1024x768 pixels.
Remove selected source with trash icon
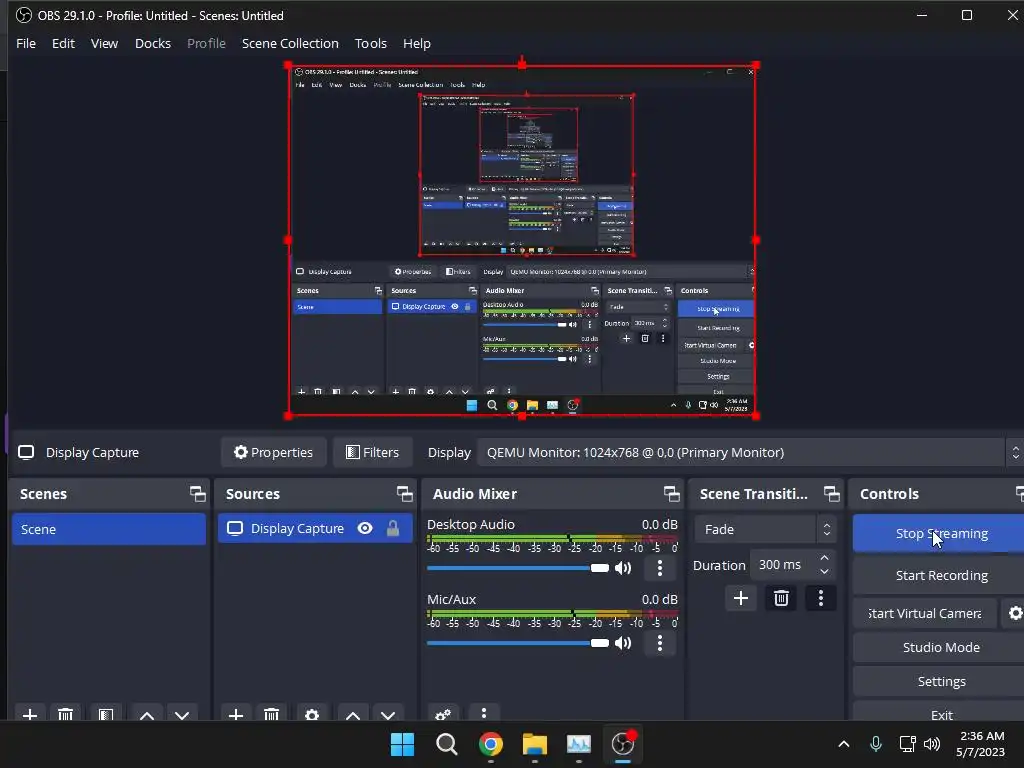272,714
